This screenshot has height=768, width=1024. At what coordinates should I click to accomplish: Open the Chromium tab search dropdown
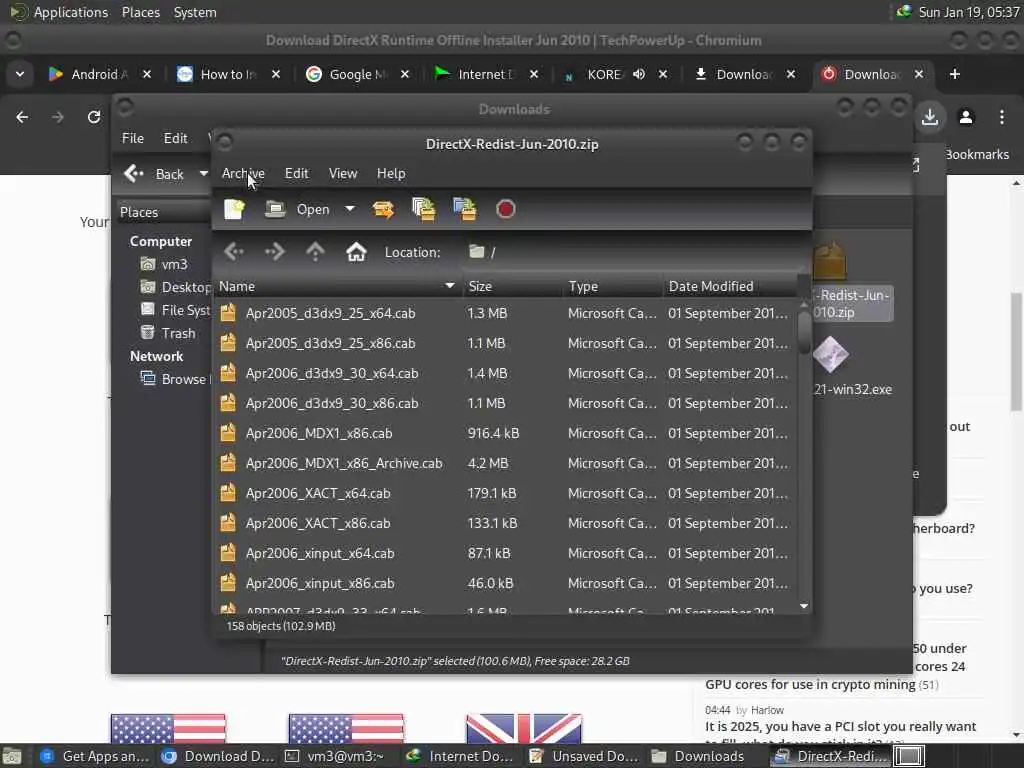coord(20,74)
